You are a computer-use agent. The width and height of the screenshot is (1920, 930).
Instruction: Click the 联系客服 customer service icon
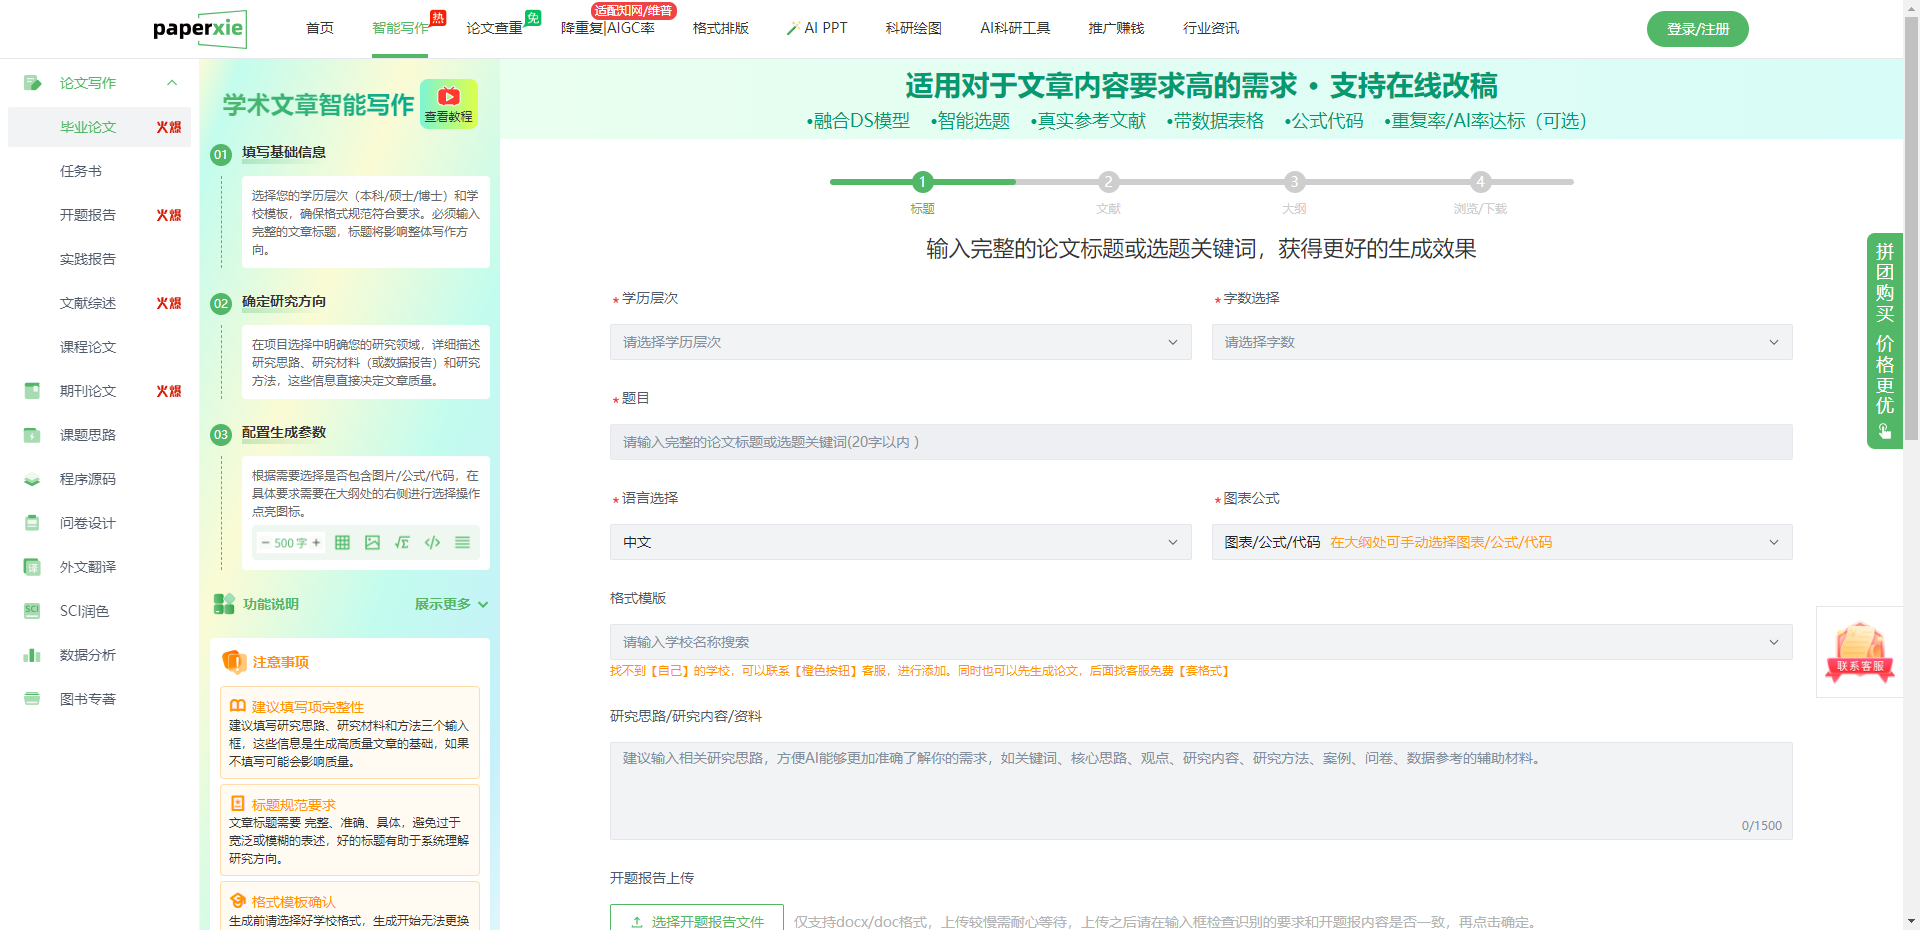point(1859,652)
